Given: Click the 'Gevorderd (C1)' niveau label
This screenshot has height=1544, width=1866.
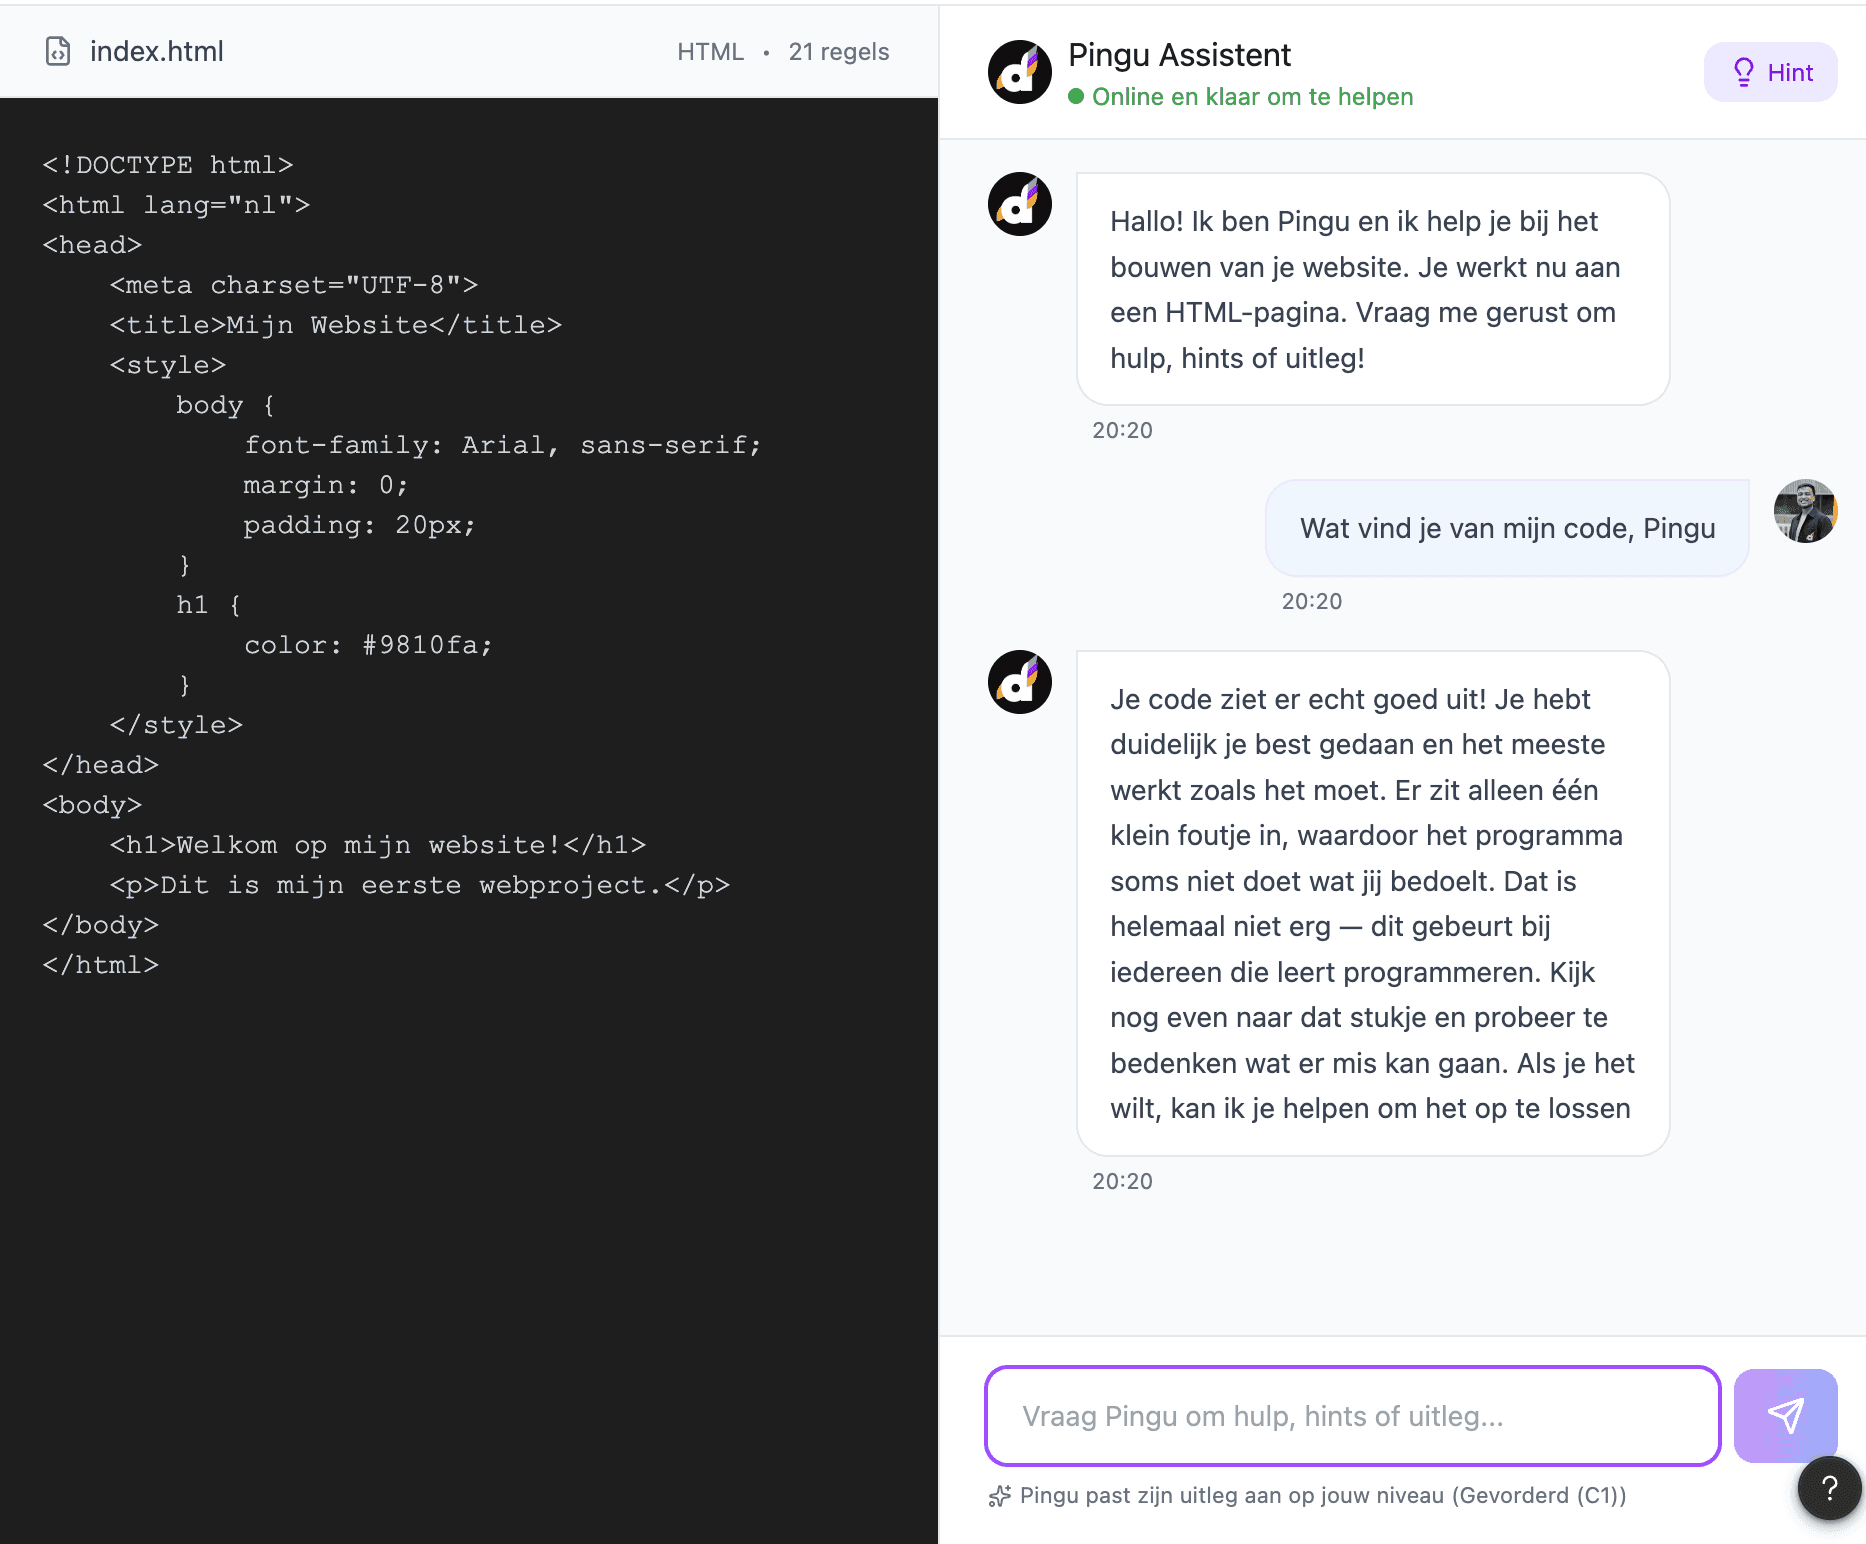Looking at the screenshot, I should point(1540,1496).
